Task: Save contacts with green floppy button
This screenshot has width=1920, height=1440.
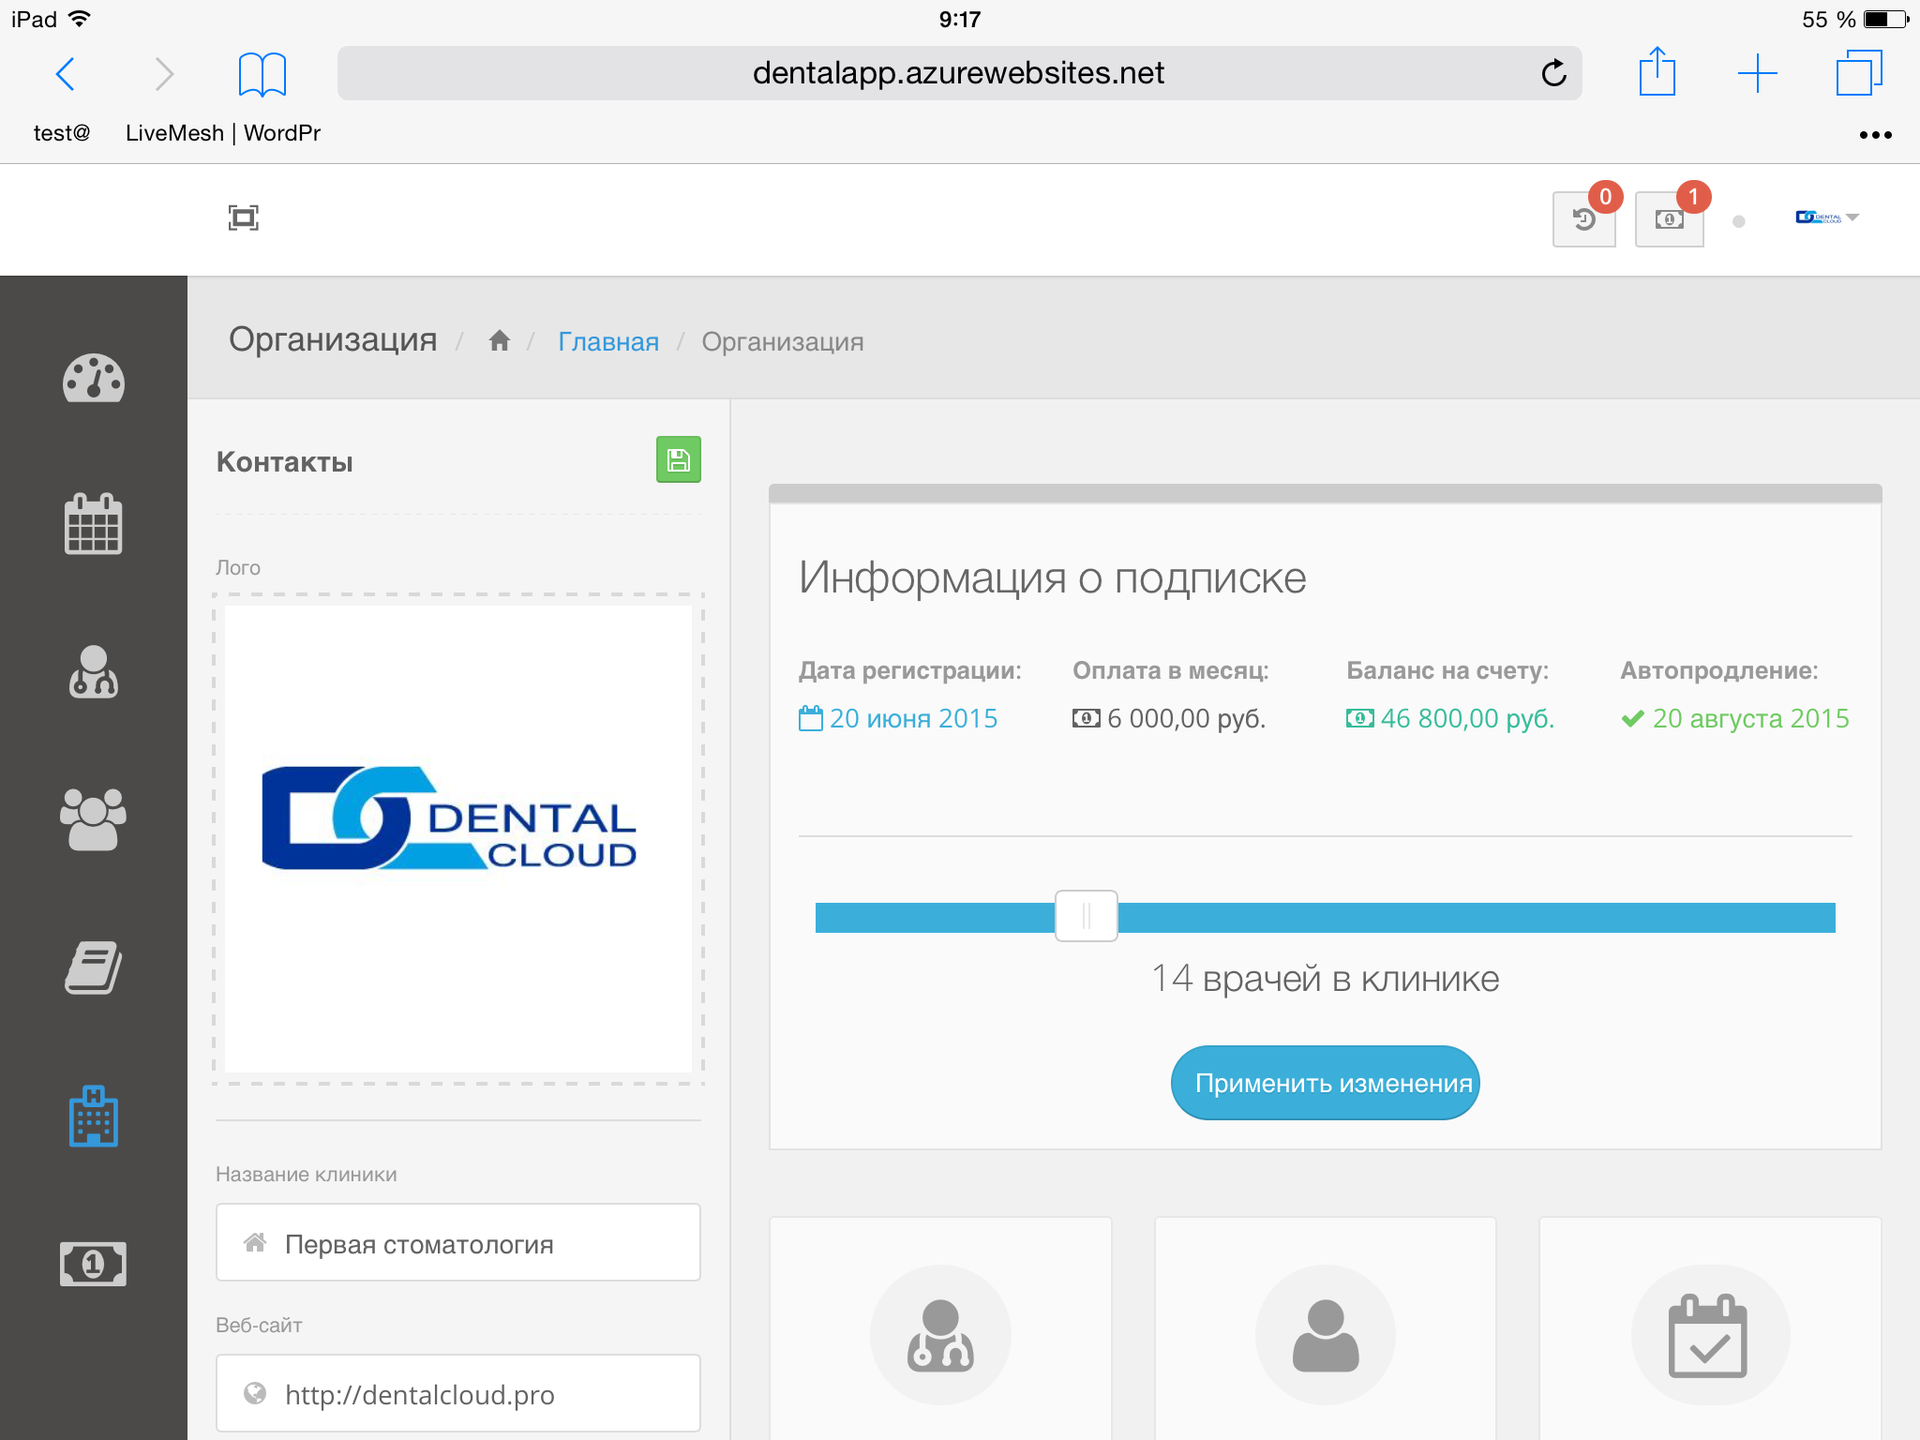Action: point(678,459)
